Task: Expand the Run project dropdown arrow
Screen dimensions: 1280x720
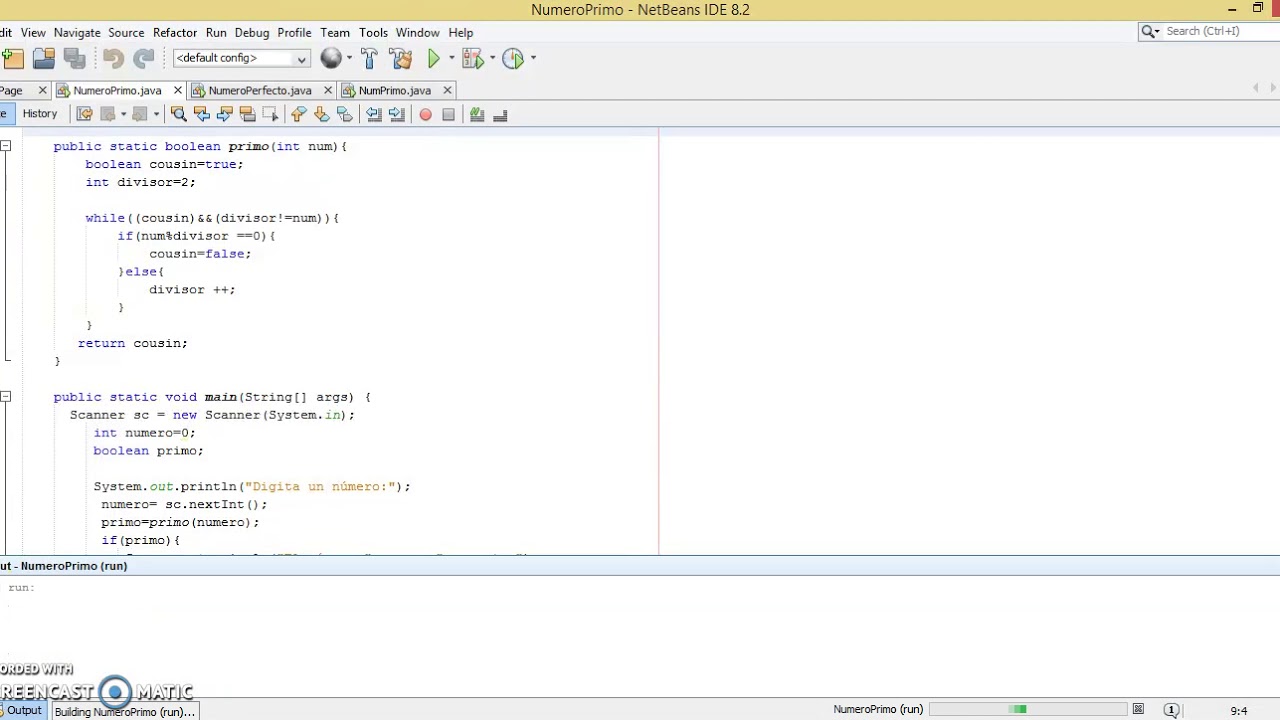Action: (452, 59)
